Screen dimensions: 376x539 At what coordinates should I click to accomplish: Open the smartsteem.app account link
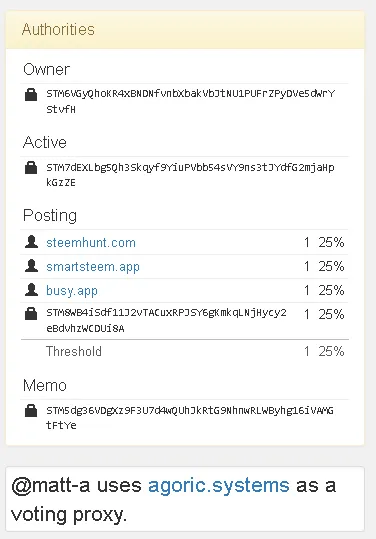click(x=93, y=267)
